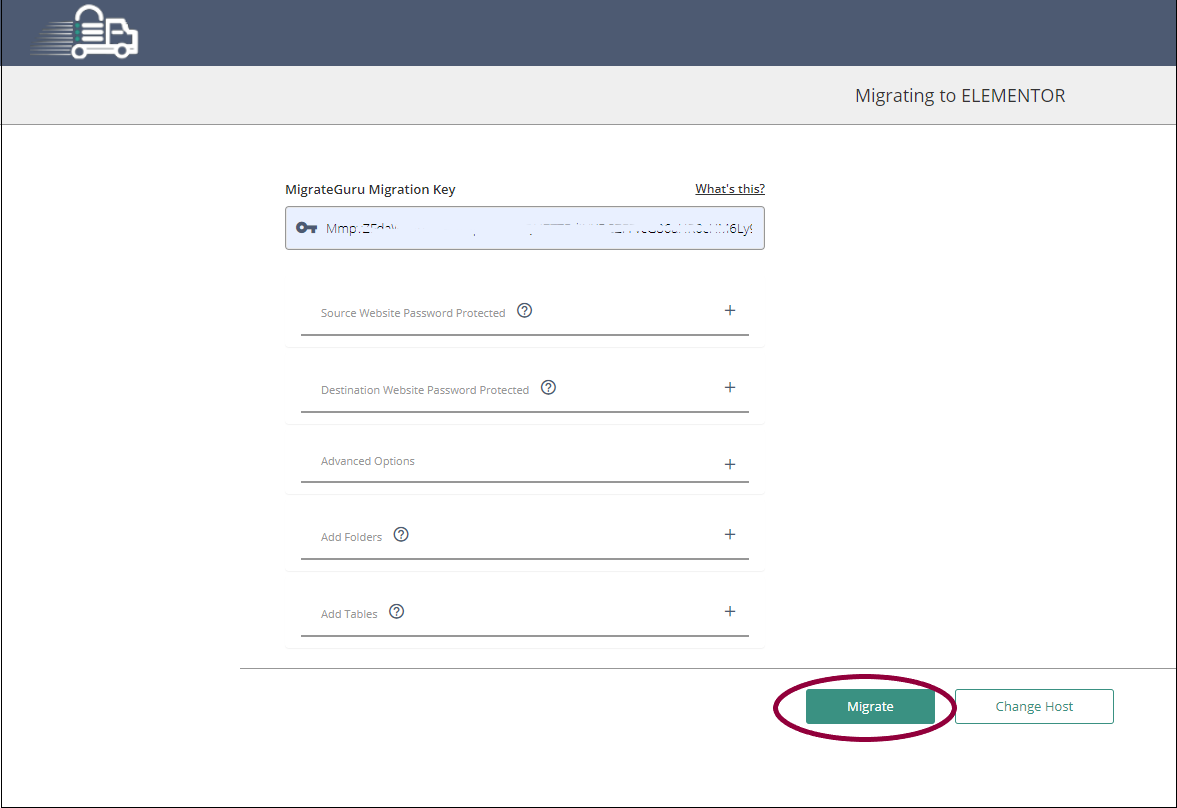Viewport: 1177px width, 808px height.
Task: Click the "Migrating to ELEMENTOR" heading
Action: [x=959, y=95]
